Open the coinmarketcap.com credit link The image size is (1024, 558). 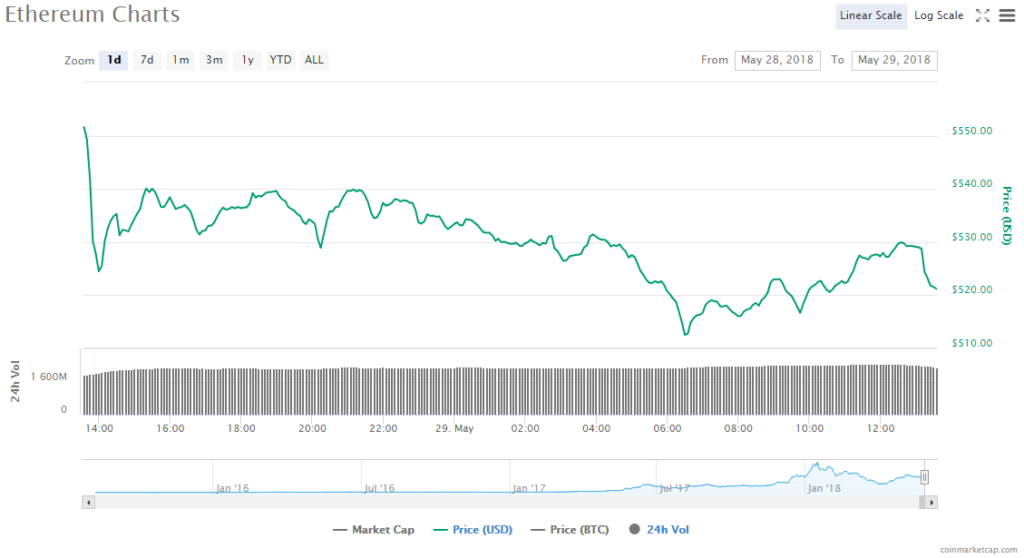[x=978, y=550]
